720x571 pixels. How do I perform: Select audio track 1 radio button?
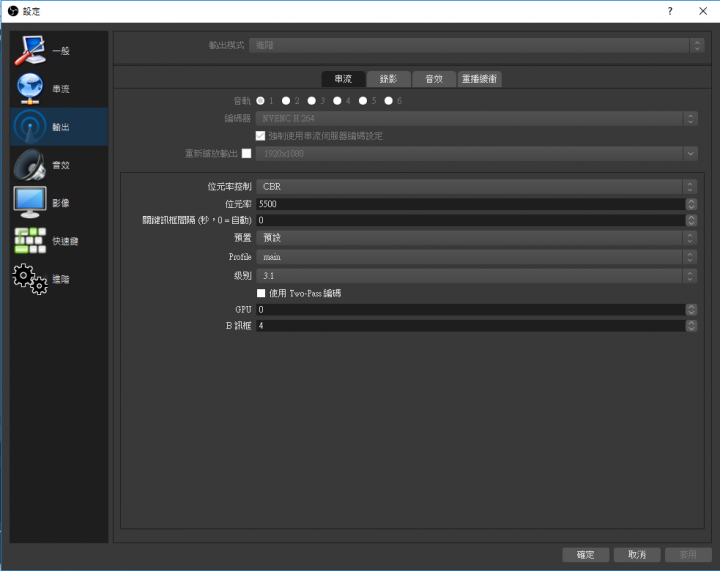[x=260, y=101]
